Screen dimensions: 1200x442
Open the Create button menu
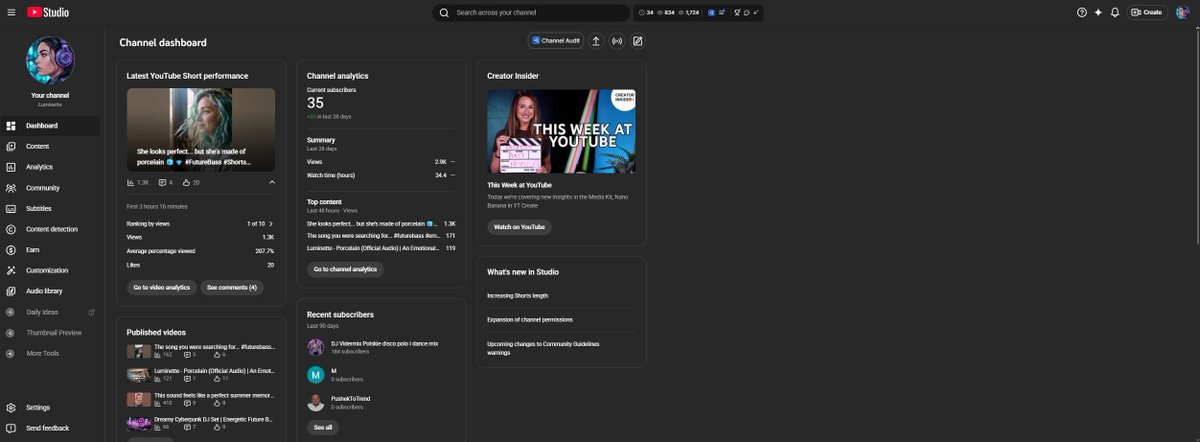click(x=1147, y=12)
